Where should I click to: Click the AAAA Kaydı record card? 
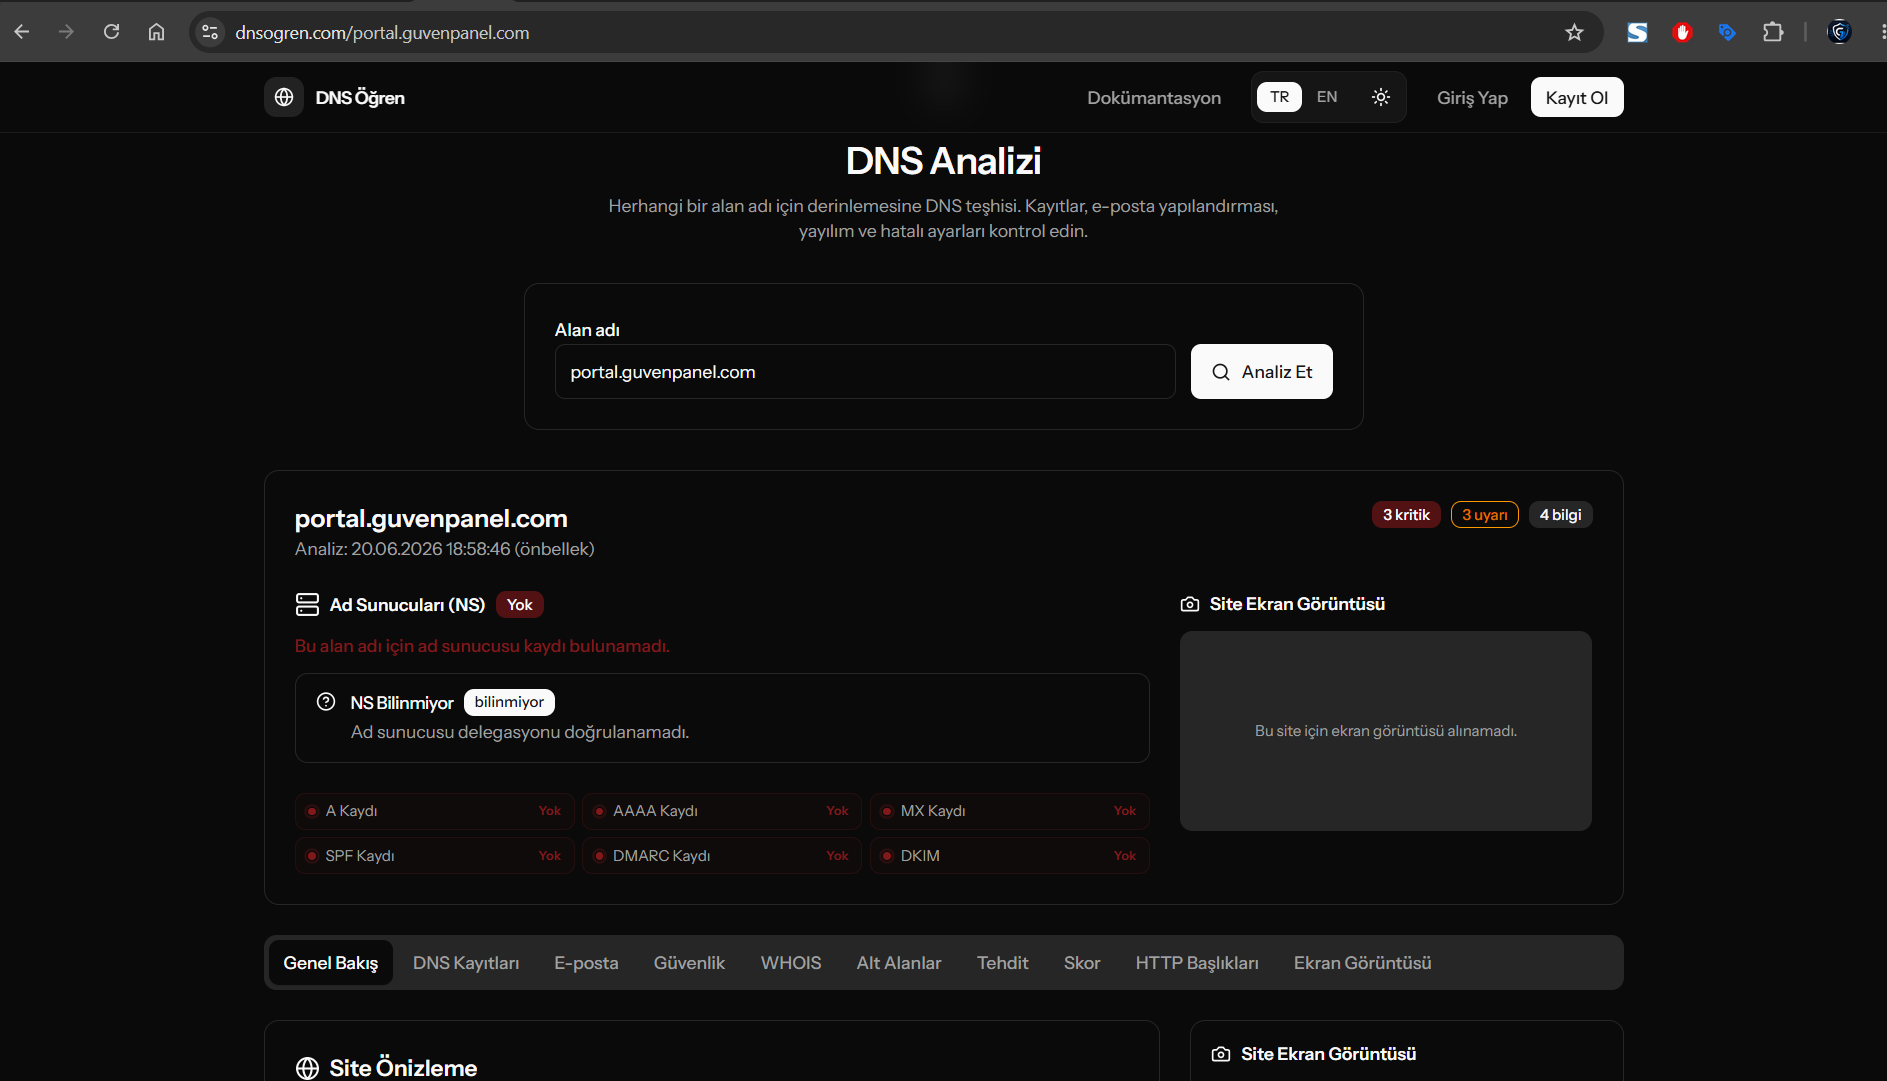click(721, 811)
